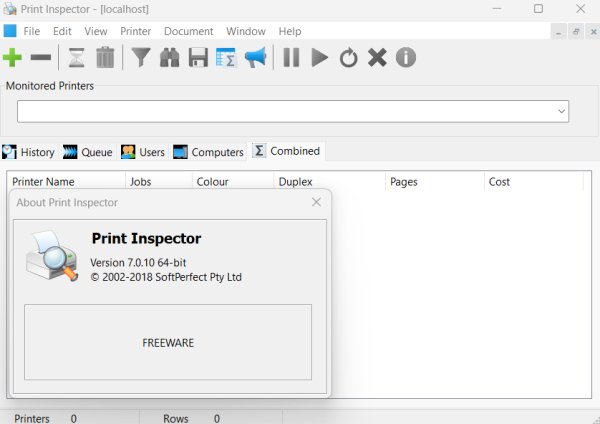The height and width of the screenshot is (424, 600).
Task: Click the version 7.0.10 64-bit text
Action: click(138, 263)
